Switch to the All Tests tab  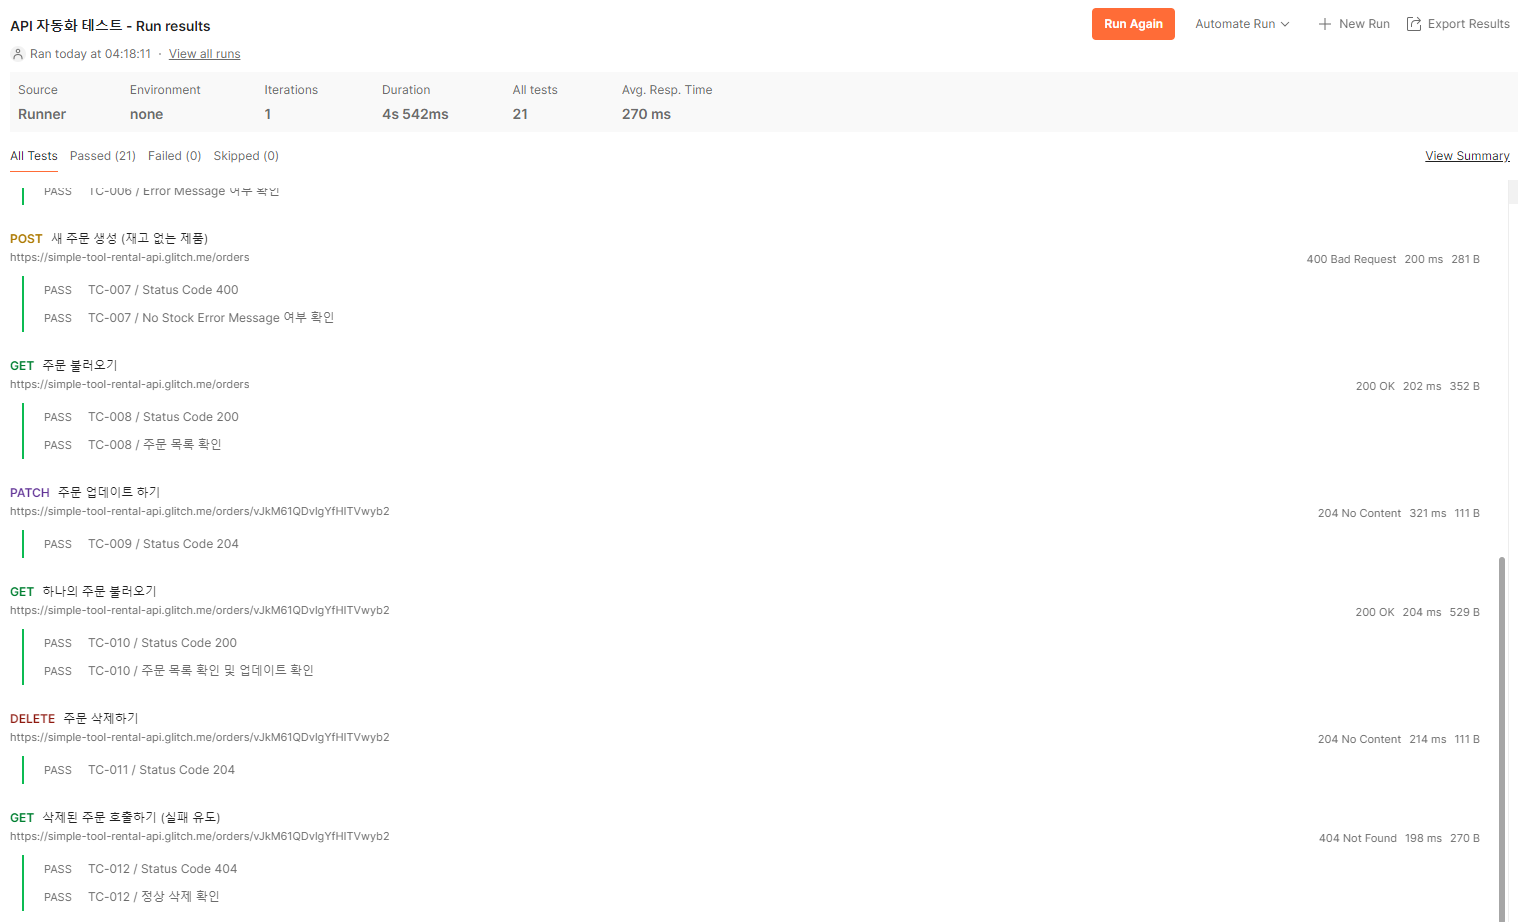34,156
